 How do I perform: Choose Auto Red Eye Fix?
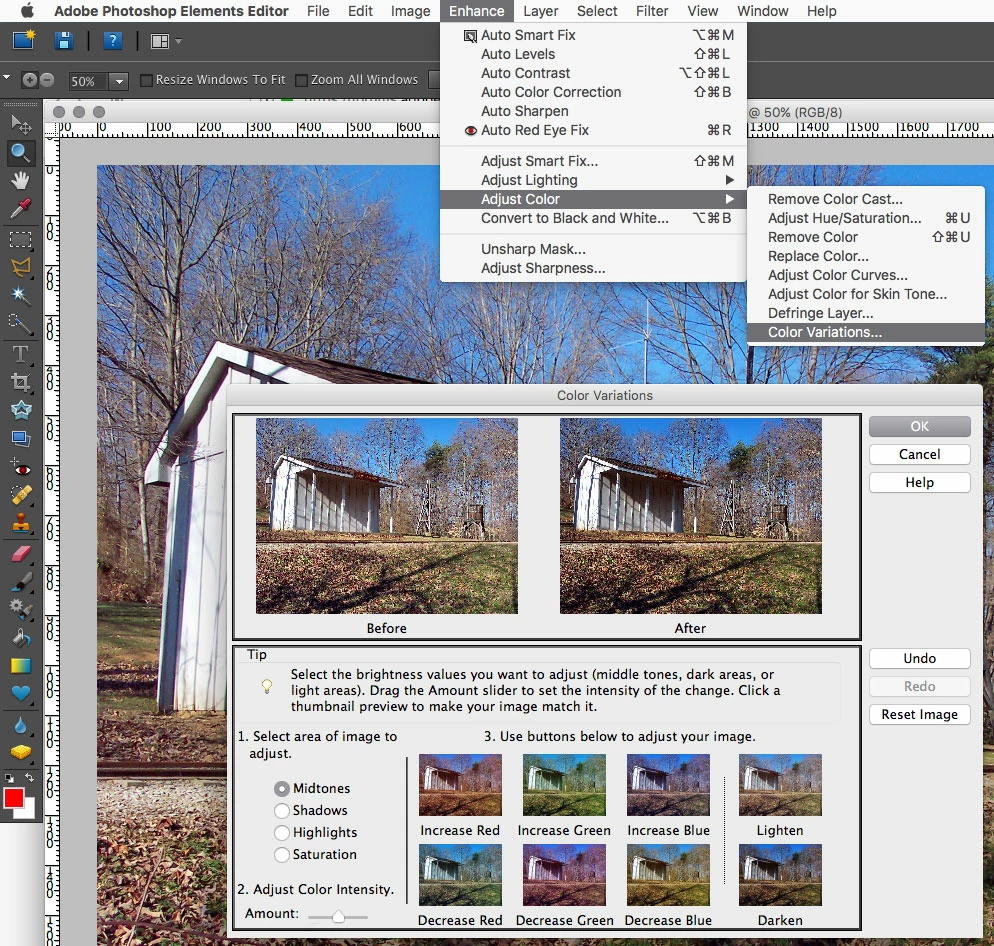tap(593, 130)
